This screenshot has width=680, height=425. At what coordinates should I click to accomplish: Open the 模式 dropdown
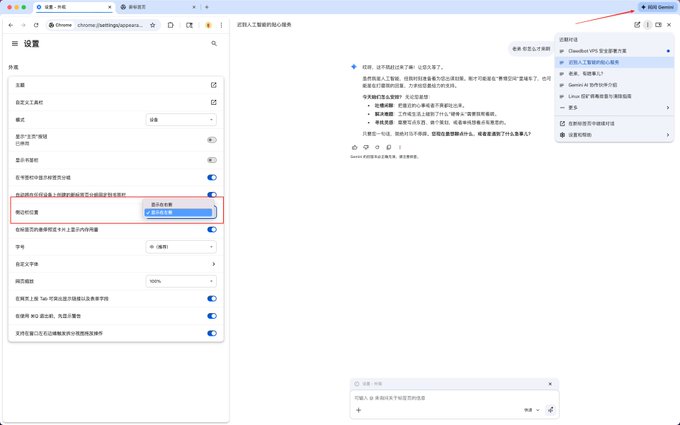180,119
